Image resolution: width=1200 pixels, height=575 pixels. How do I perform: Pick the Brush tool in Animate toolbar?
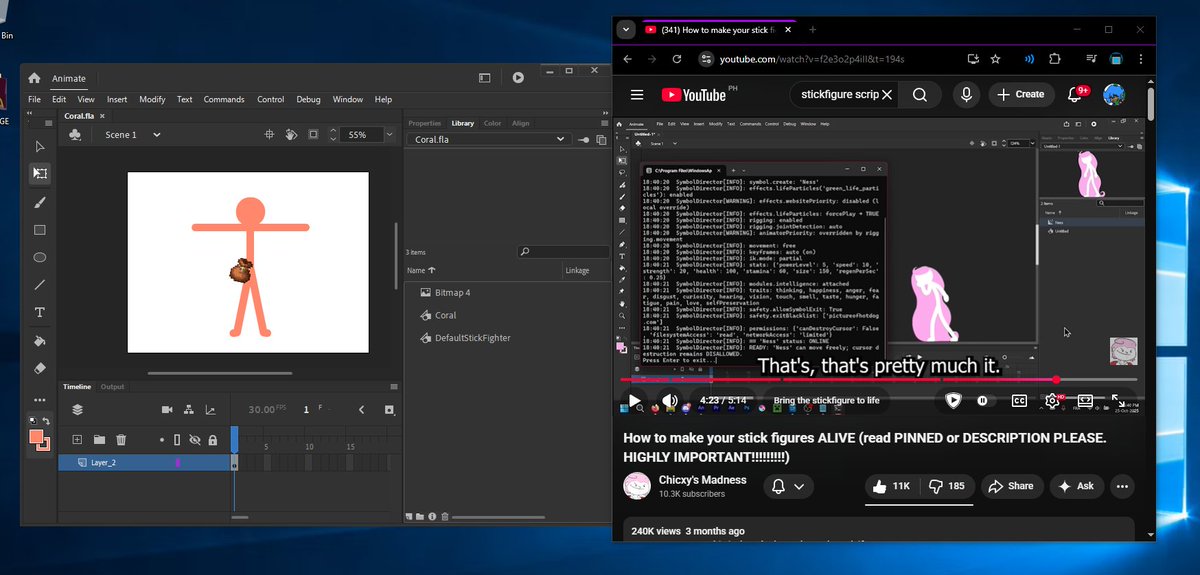click(x=40, y=202)
